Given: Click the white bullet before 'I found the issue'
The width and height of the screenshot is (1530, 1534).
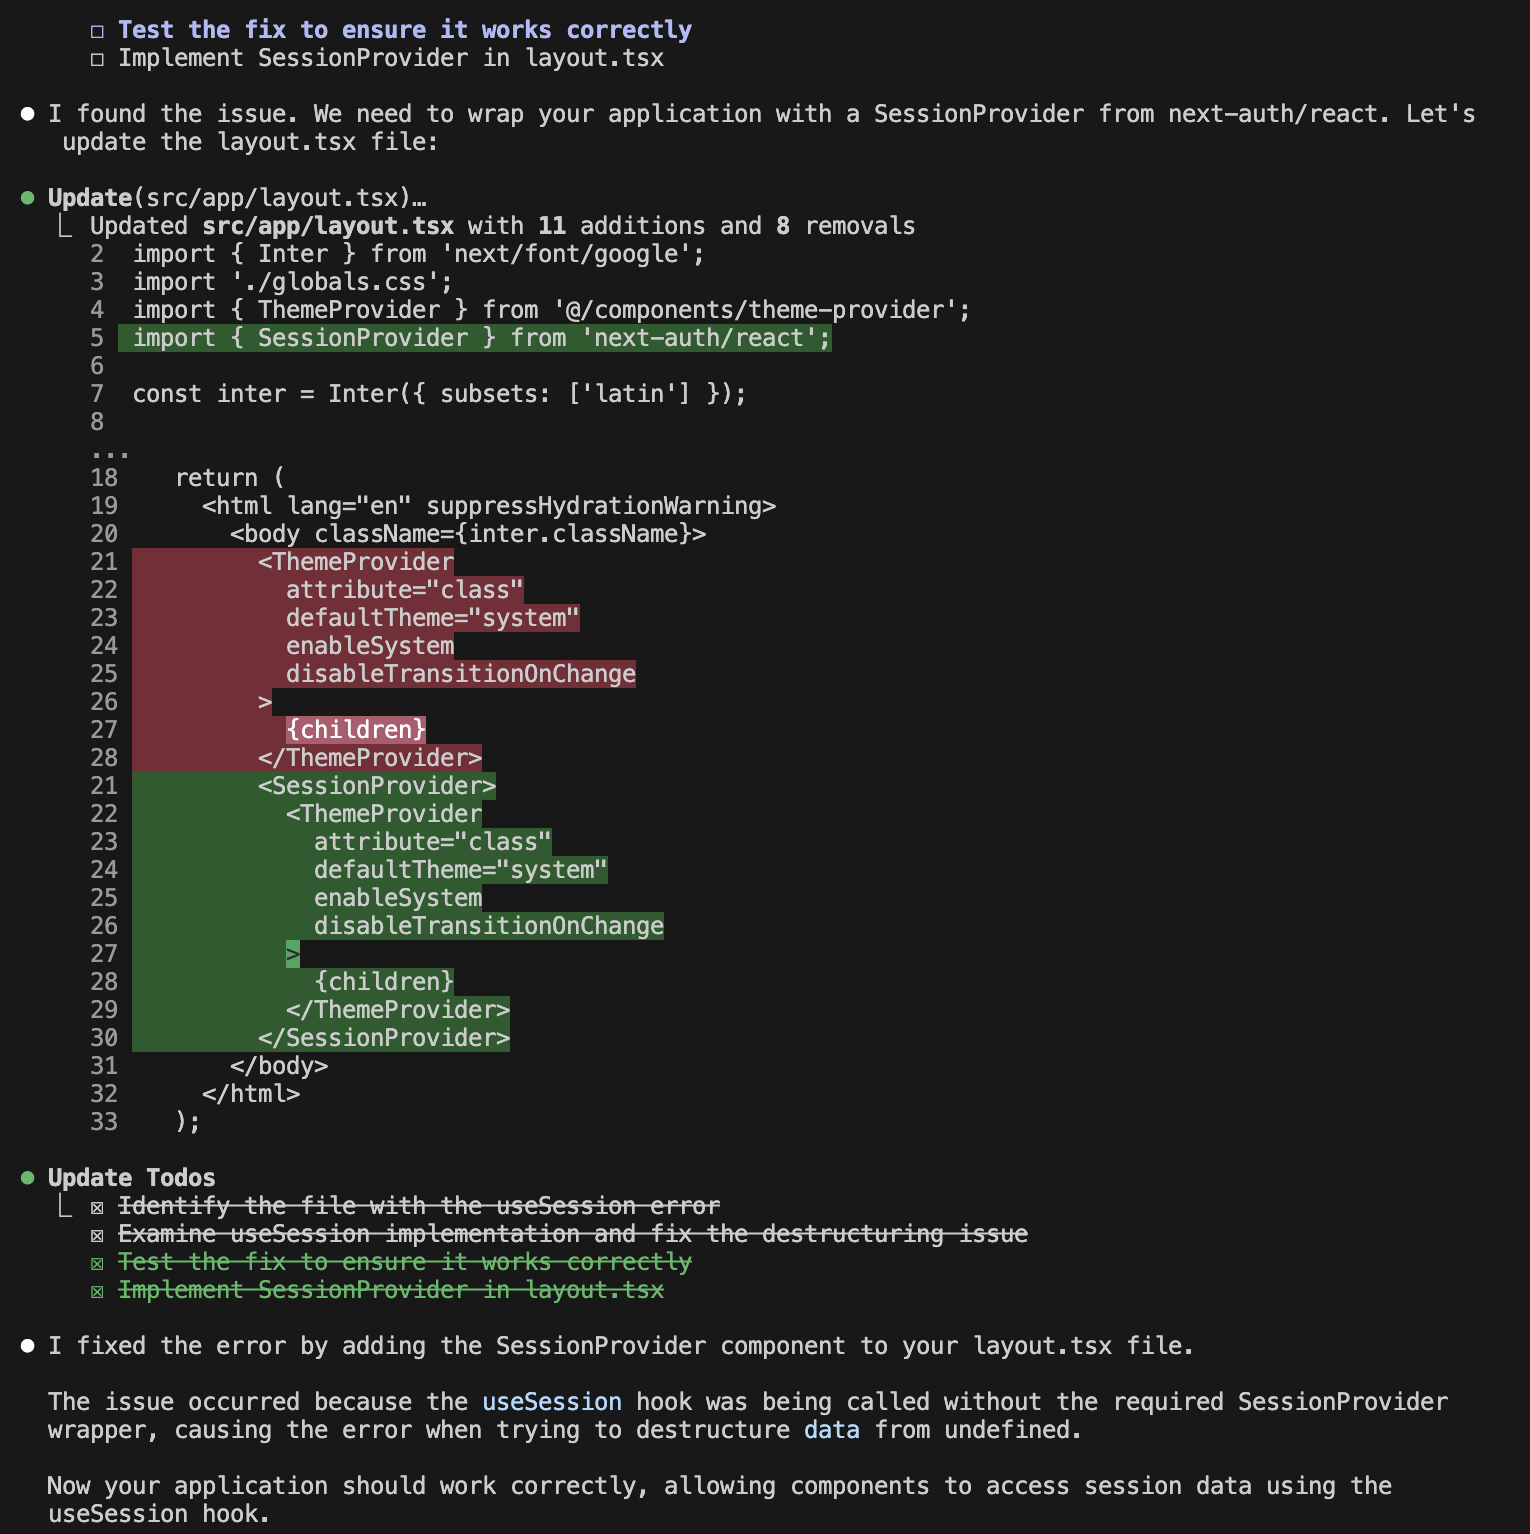Looking at the screenshot, I should (x=28, y=114).
